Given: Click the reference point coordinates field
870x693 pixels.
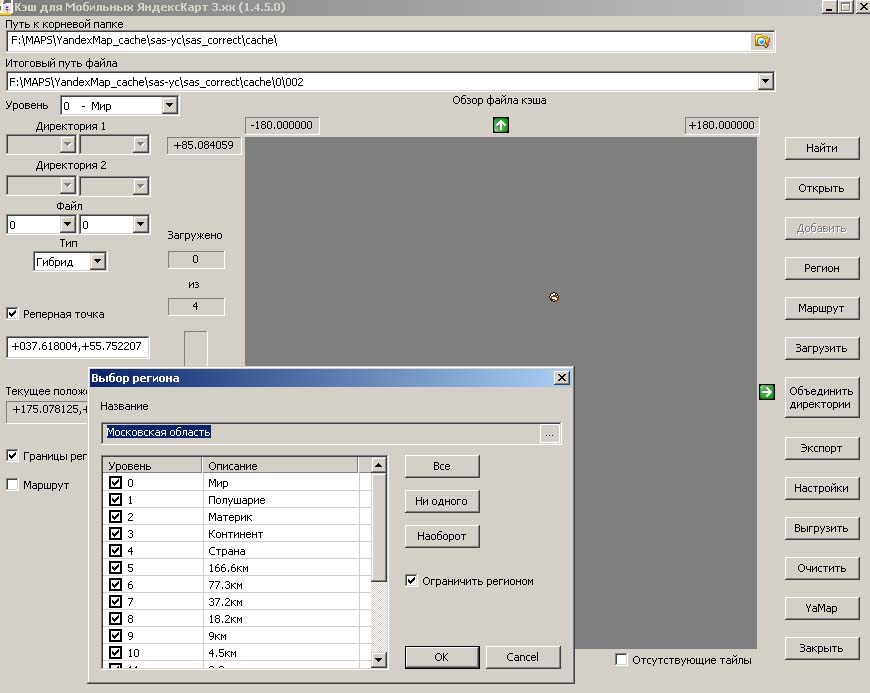Looking at the screenshot, I should (x=78, y=347).
